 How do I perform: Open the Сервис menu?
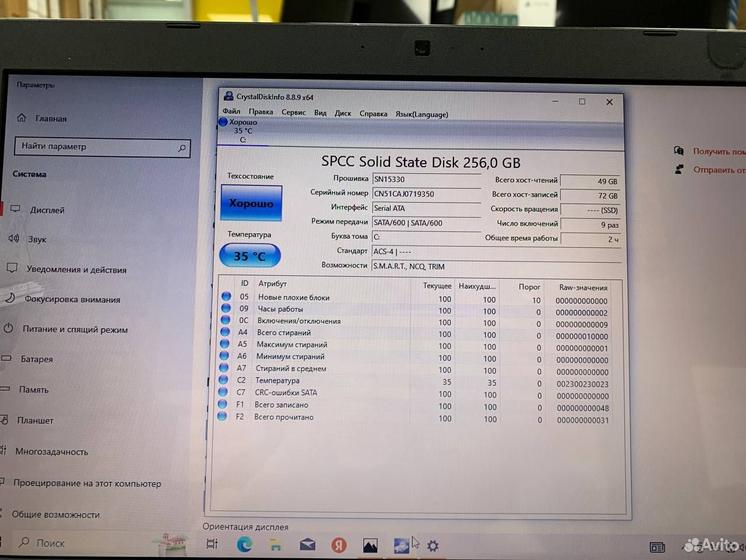coord(294,112)
